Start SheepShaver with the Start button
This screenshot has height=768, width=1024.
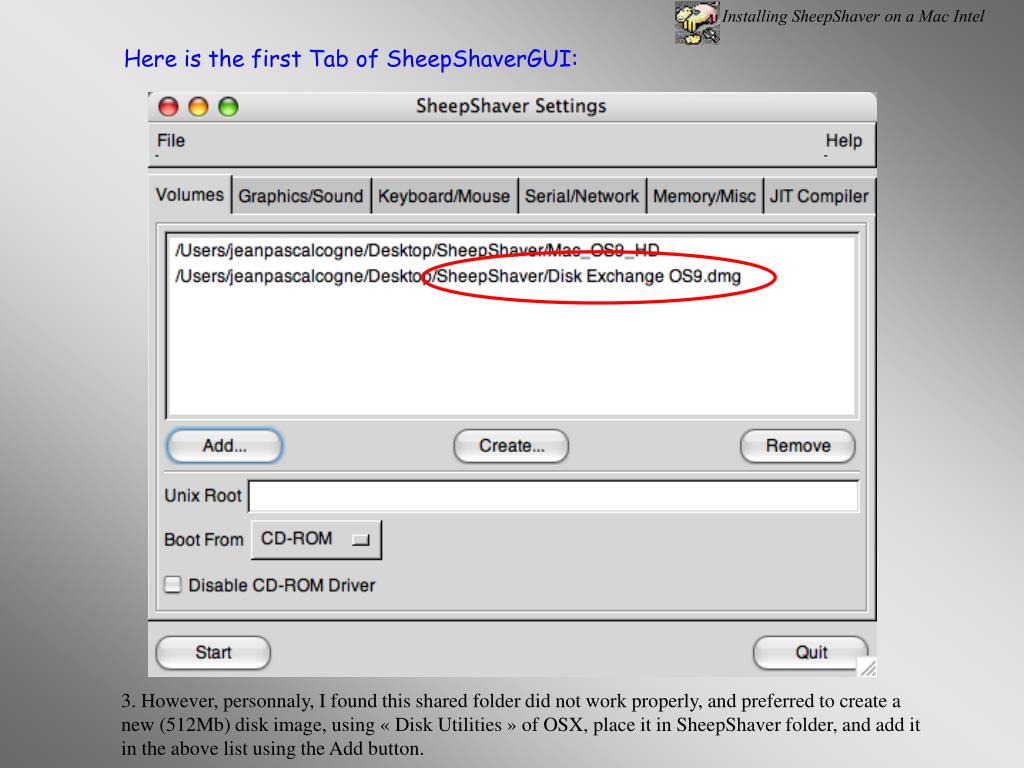tap(213, 652)
